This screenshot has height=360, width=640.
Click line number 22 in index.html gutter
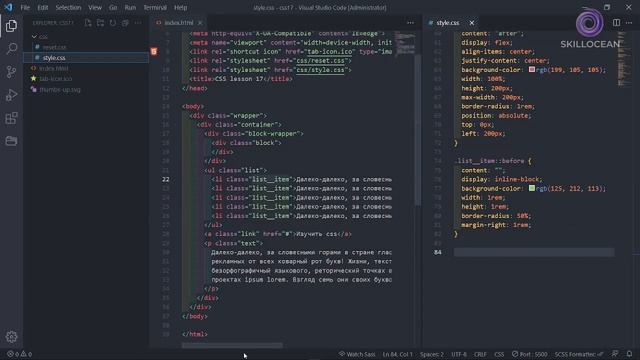[166, 179]
